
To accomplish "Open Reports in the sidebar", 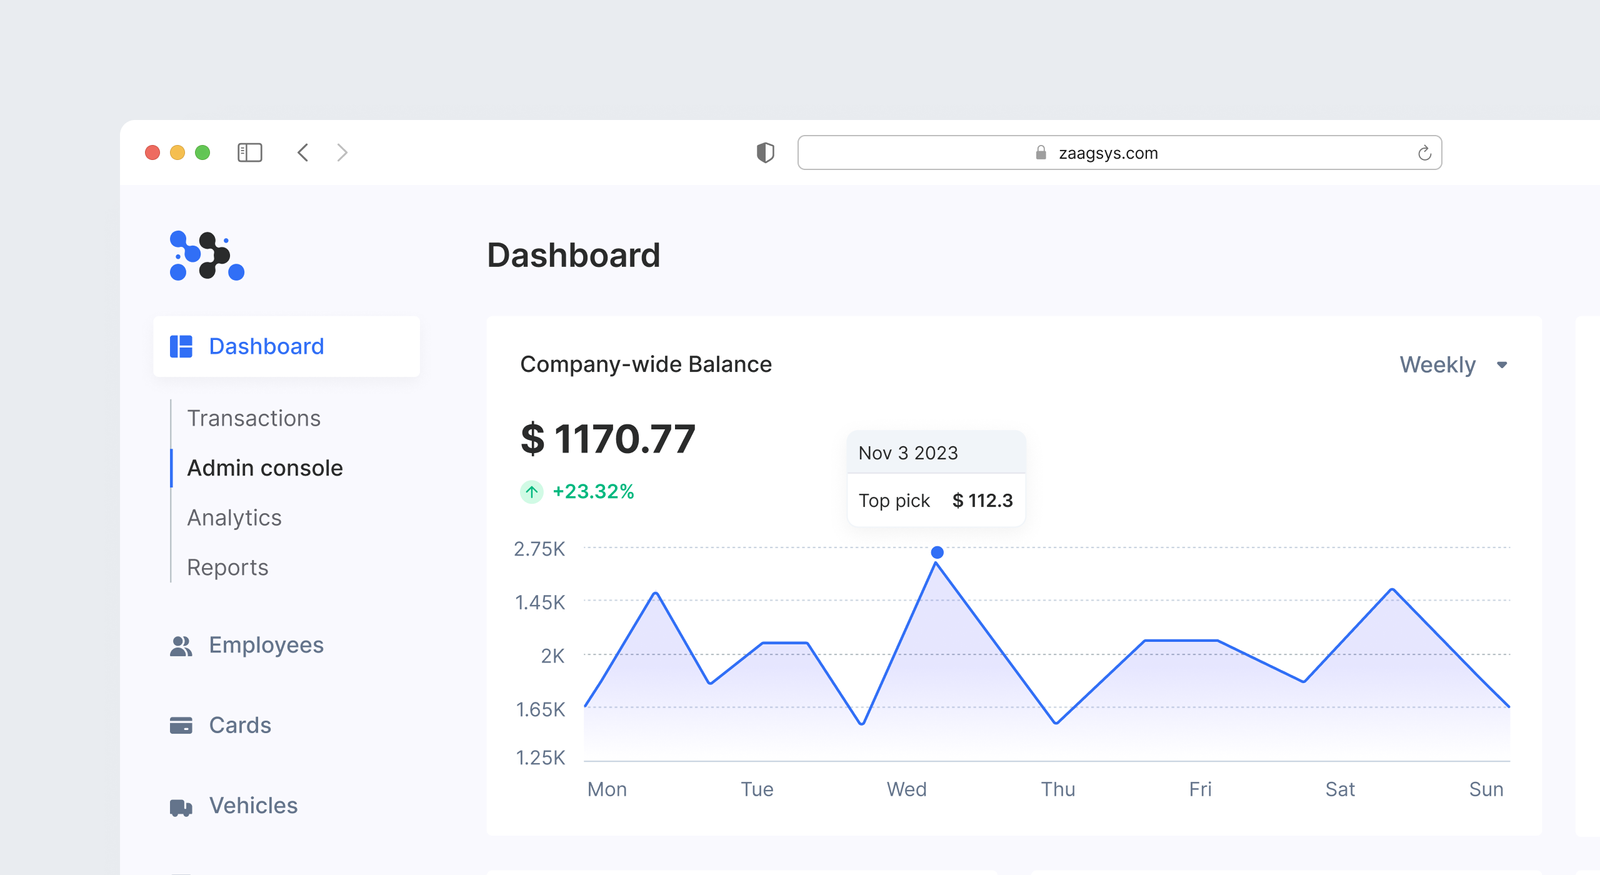I will click(x=228, y=568).
